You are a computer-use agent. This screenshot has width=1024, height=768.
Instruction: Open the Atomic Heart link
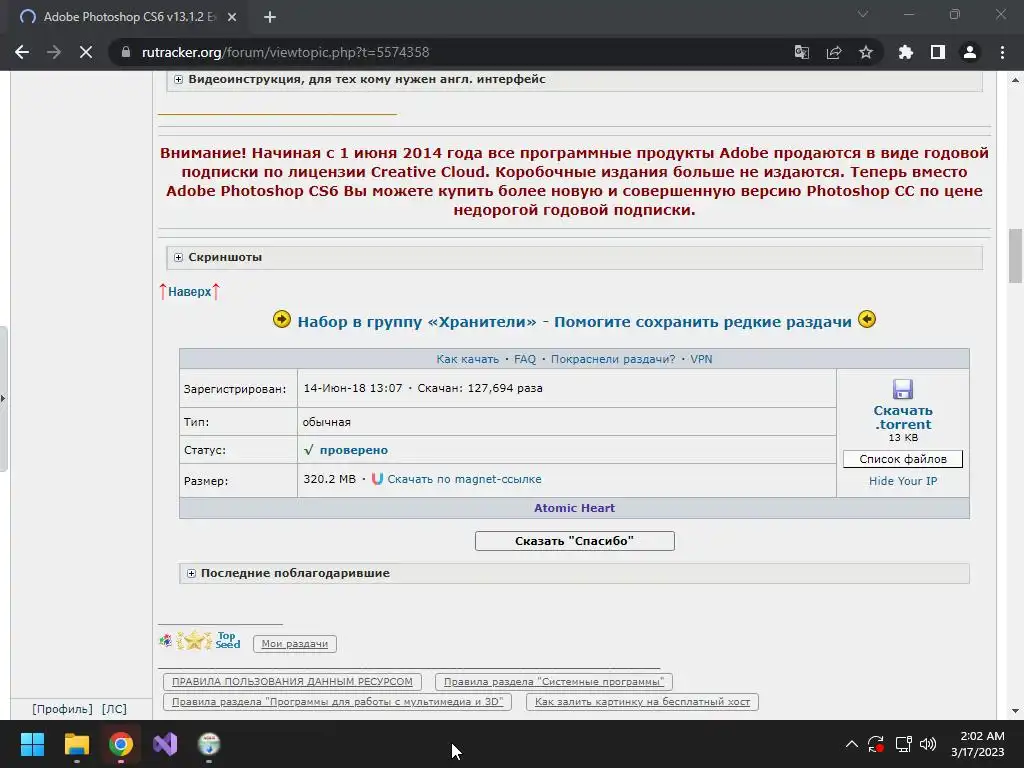coord(574,508)
